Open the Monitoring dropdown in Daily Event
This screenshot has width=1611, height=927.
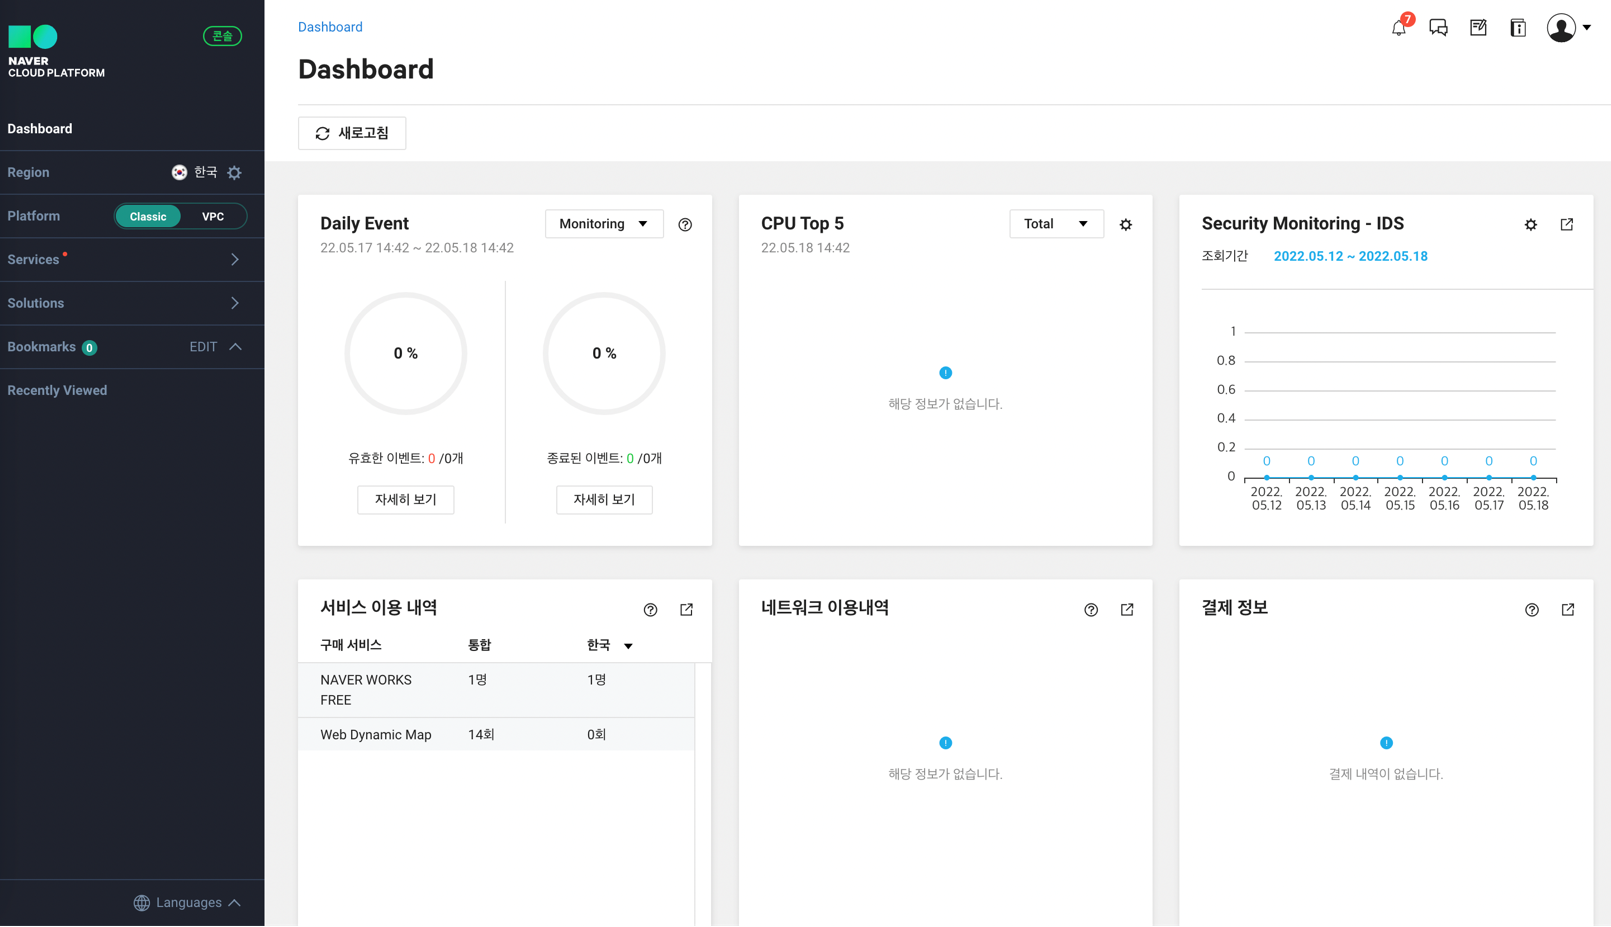tap(604, 224)
